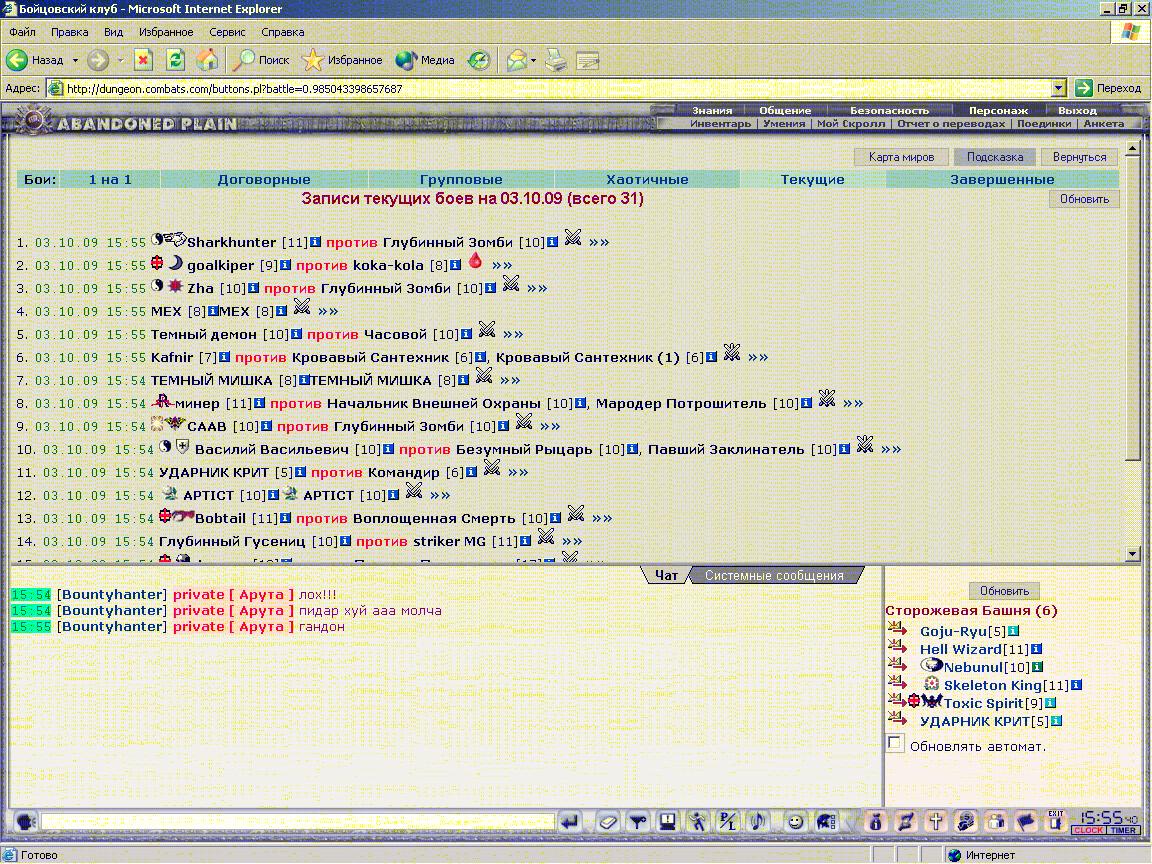Select the 1 на 1 battles tab
This screenshot has height=864, width=1152.
point(110,179)
